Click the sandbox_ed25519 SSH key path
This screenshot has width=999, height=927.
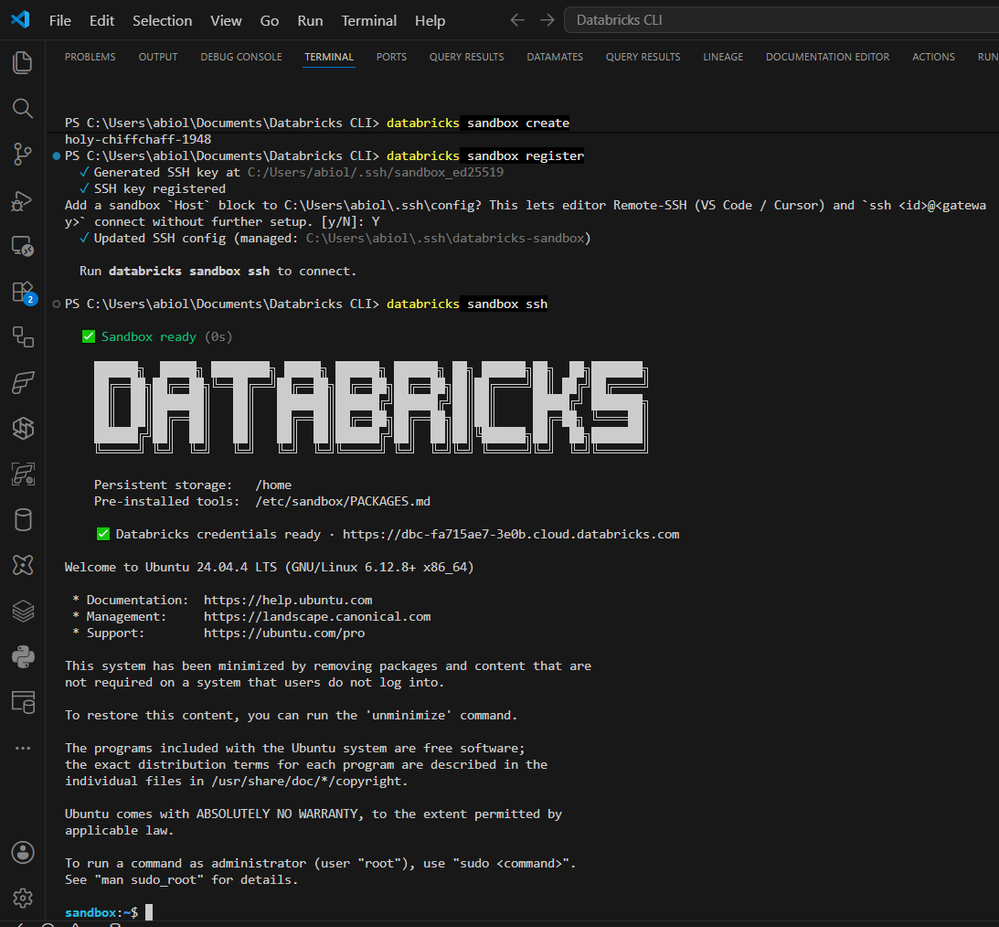click(x=375, y=172)
